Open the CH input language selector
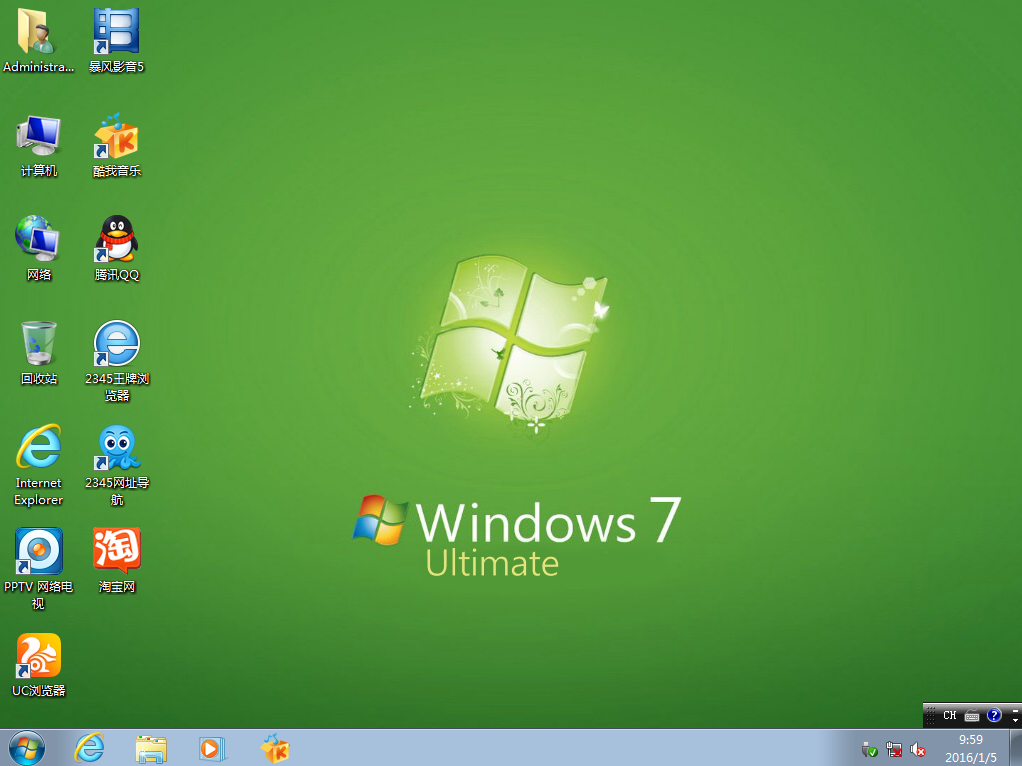 pos(949,716)
